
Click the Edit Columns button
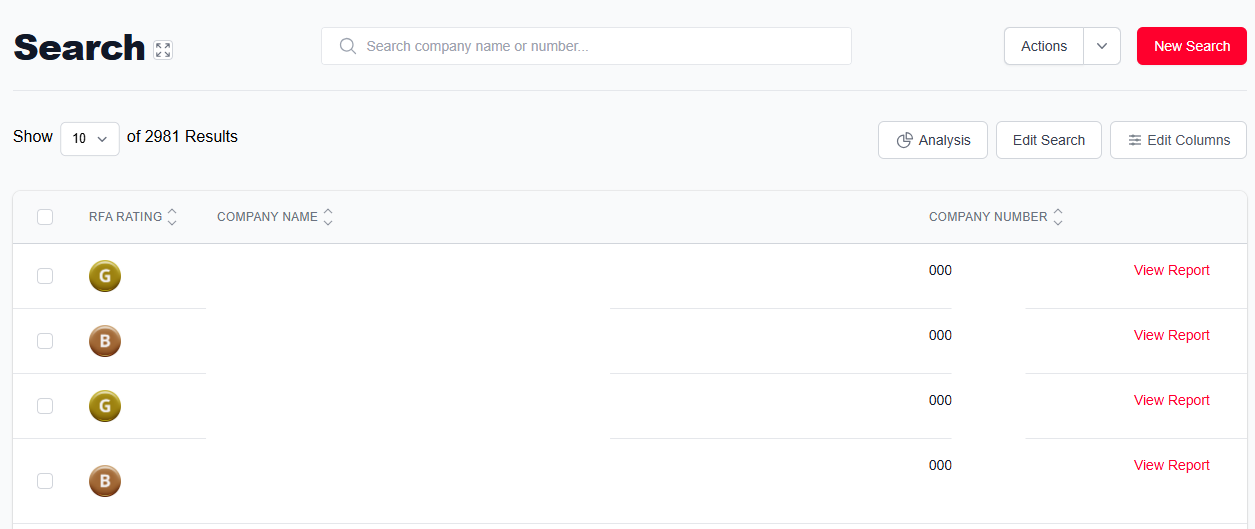coord(1178,140)
